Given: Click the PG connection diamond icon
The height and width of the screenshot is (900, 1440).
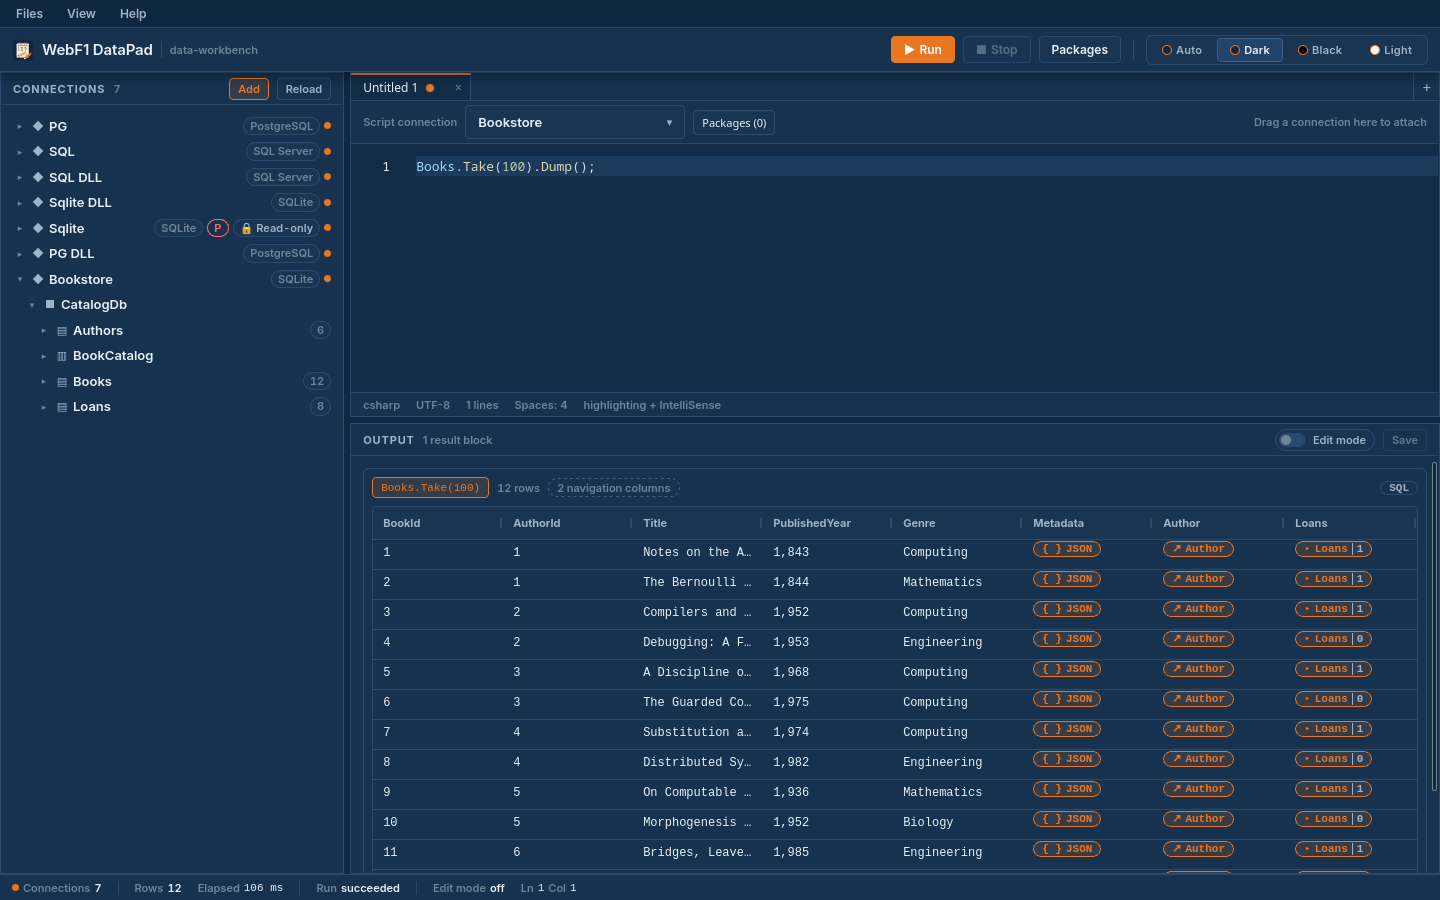Looking at the screenshot, I should [38, 126].
